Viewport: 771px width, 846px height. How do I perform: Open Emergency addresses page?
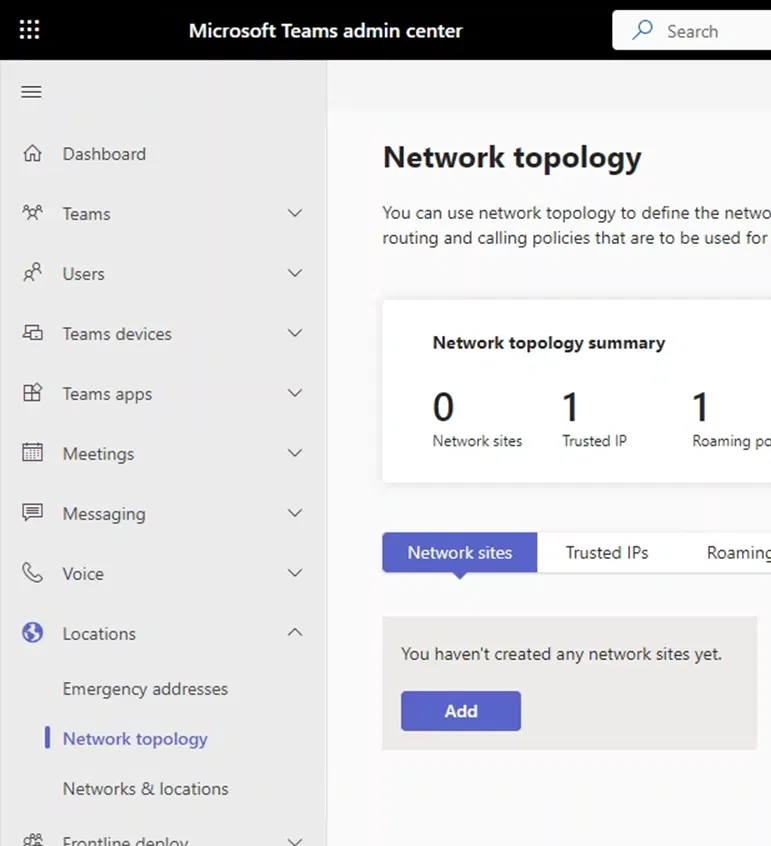[145, 689]
